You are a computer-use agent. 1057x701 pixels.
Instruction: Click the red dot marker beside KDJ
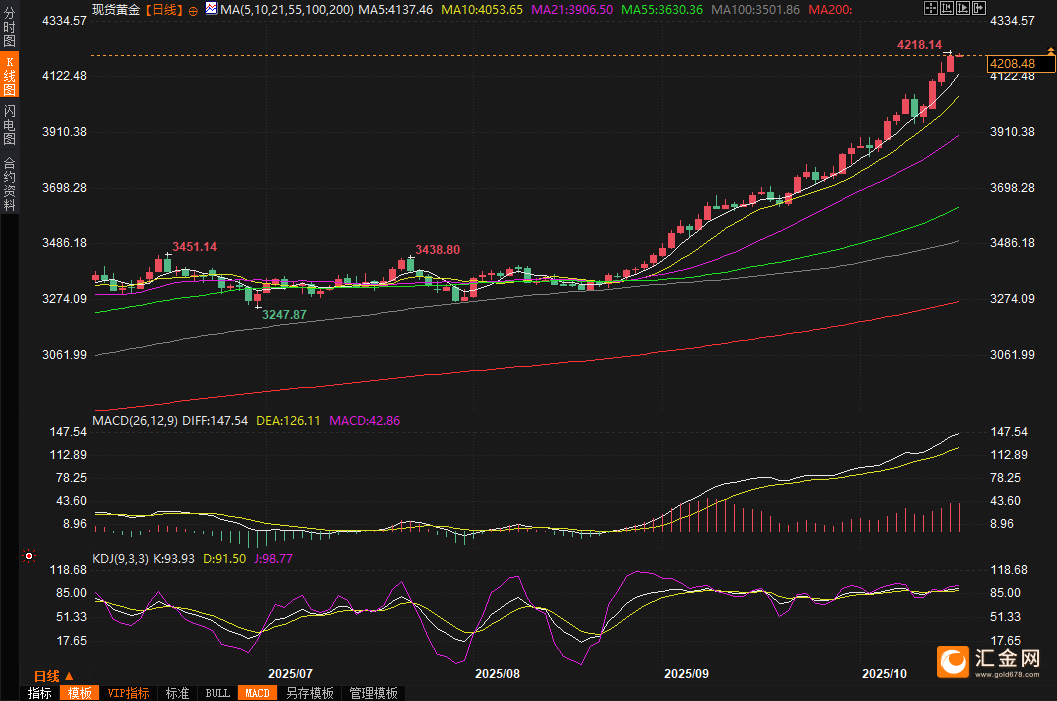29,555
